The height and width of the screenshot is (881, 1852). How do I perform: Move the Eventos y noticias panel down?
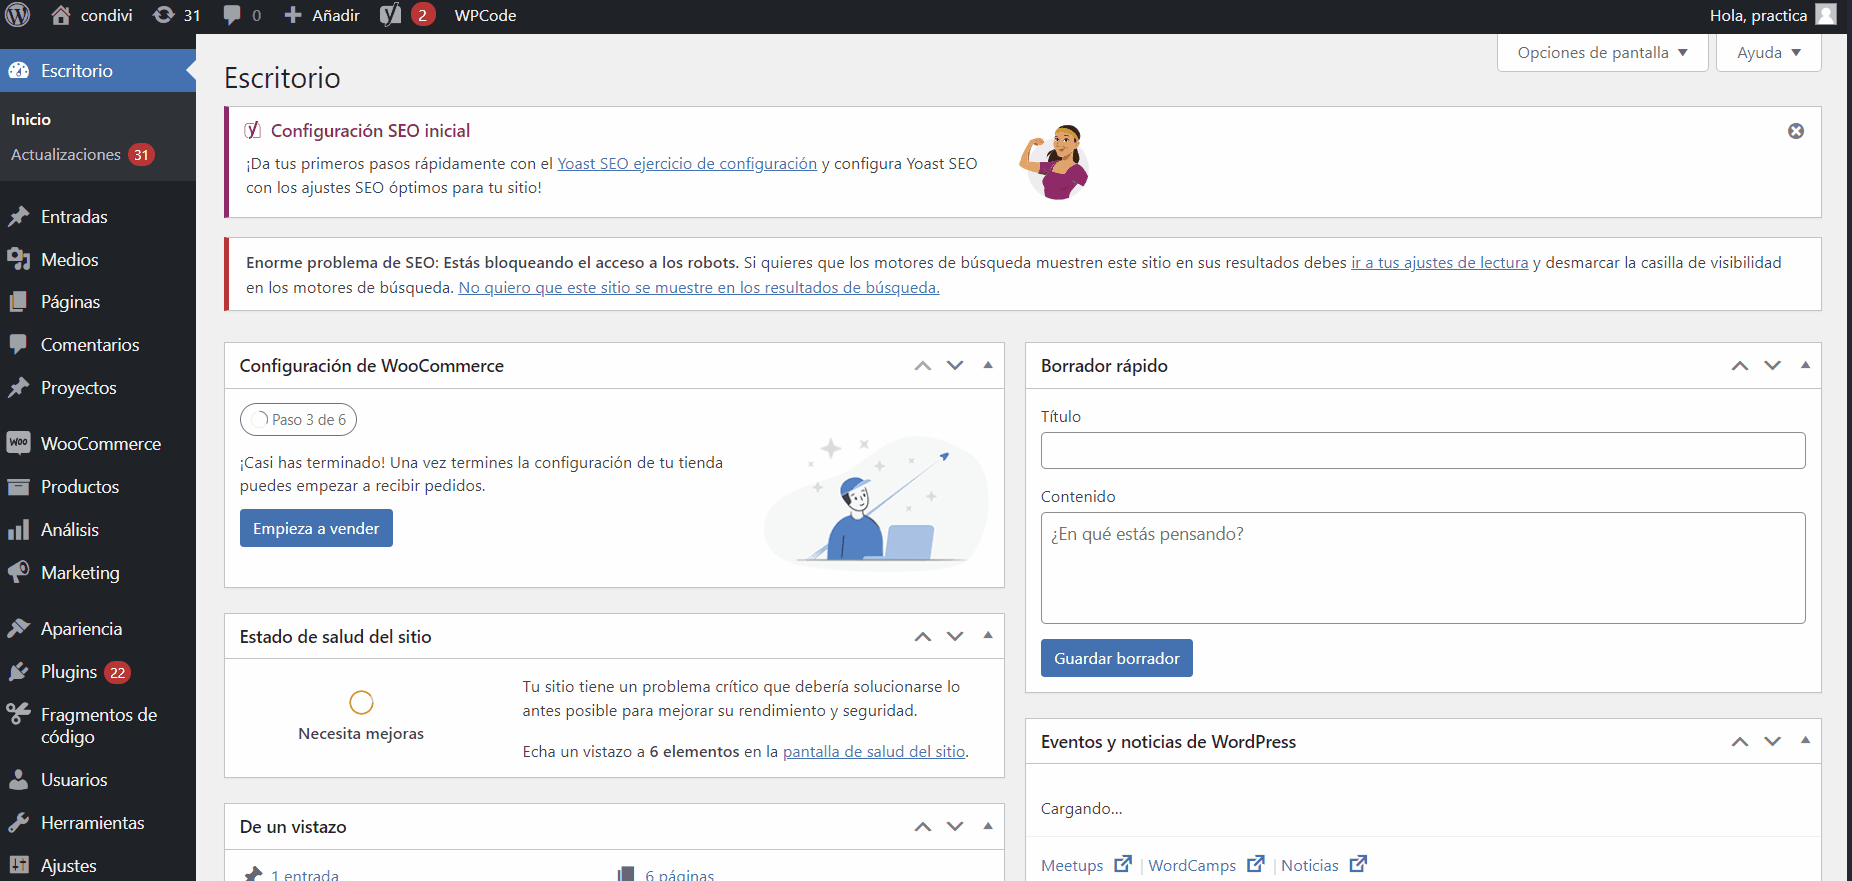tap(1772, 742)
